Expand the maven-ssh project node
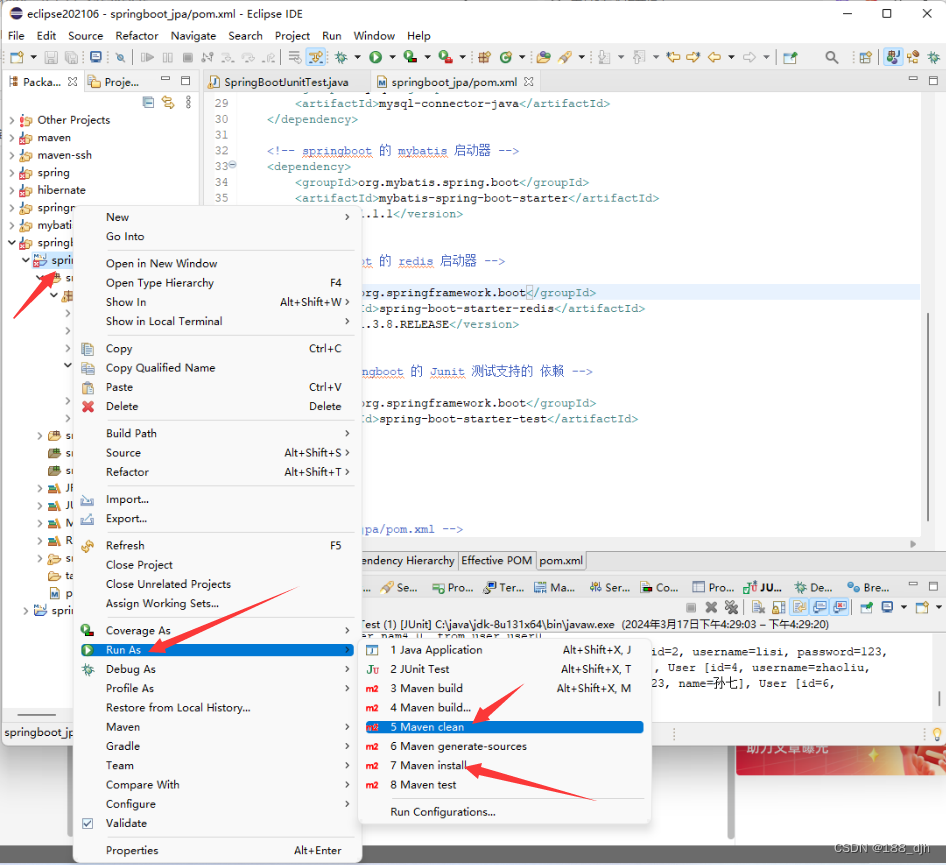The width and height of the screenshot is (946, 865). (11, 155)
